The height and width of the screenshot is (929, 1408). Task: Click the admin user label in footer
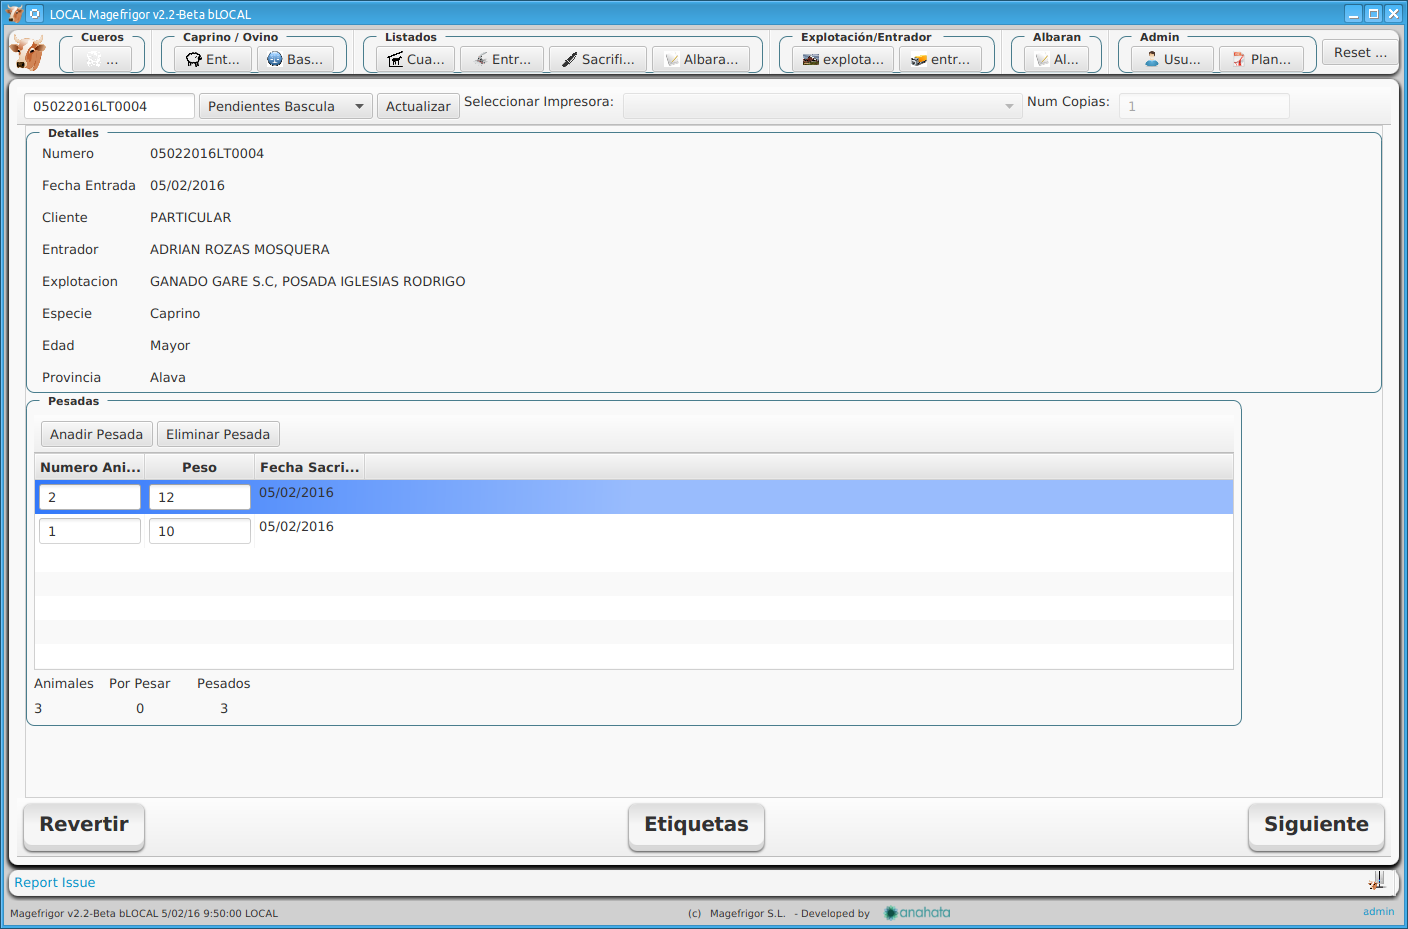1378,911
